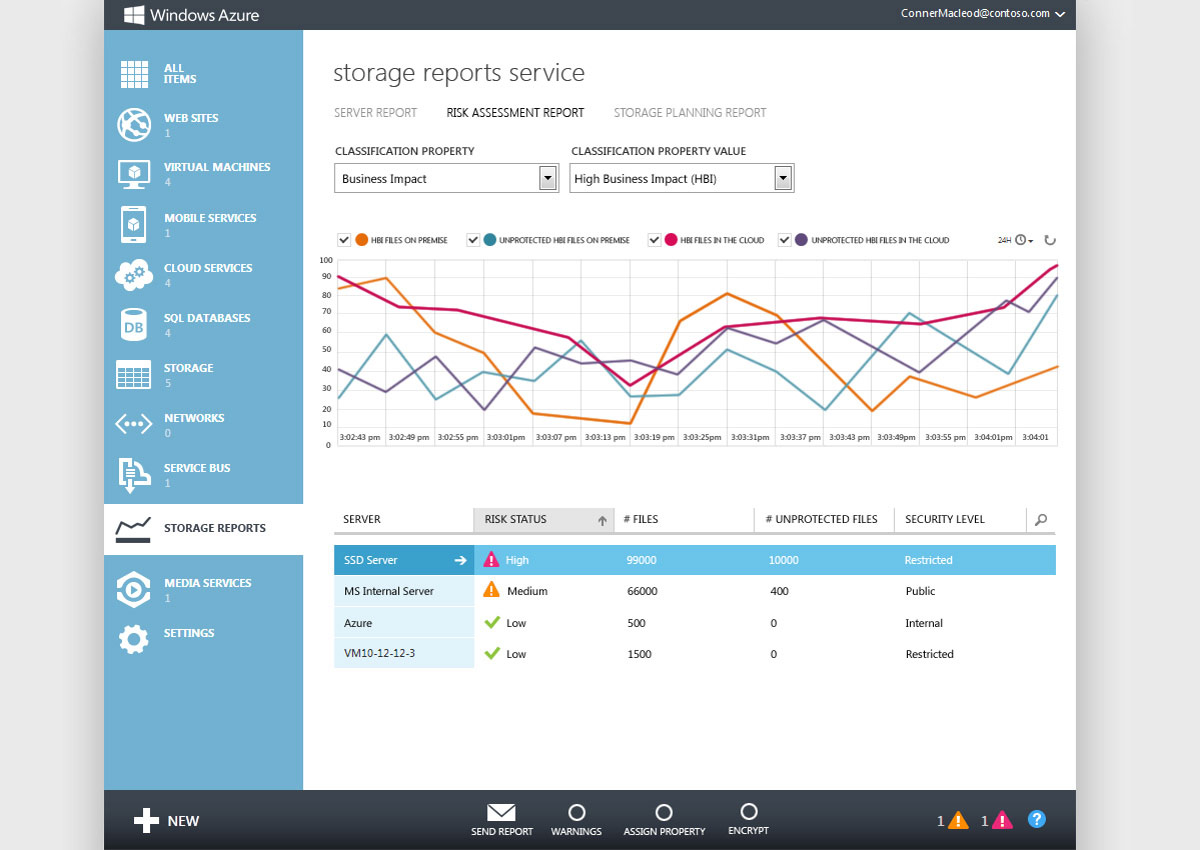The height and width of the screenshot is (850, 1200).
Task: Select the MS Internal Server row
Action: (x=695, y=591)
